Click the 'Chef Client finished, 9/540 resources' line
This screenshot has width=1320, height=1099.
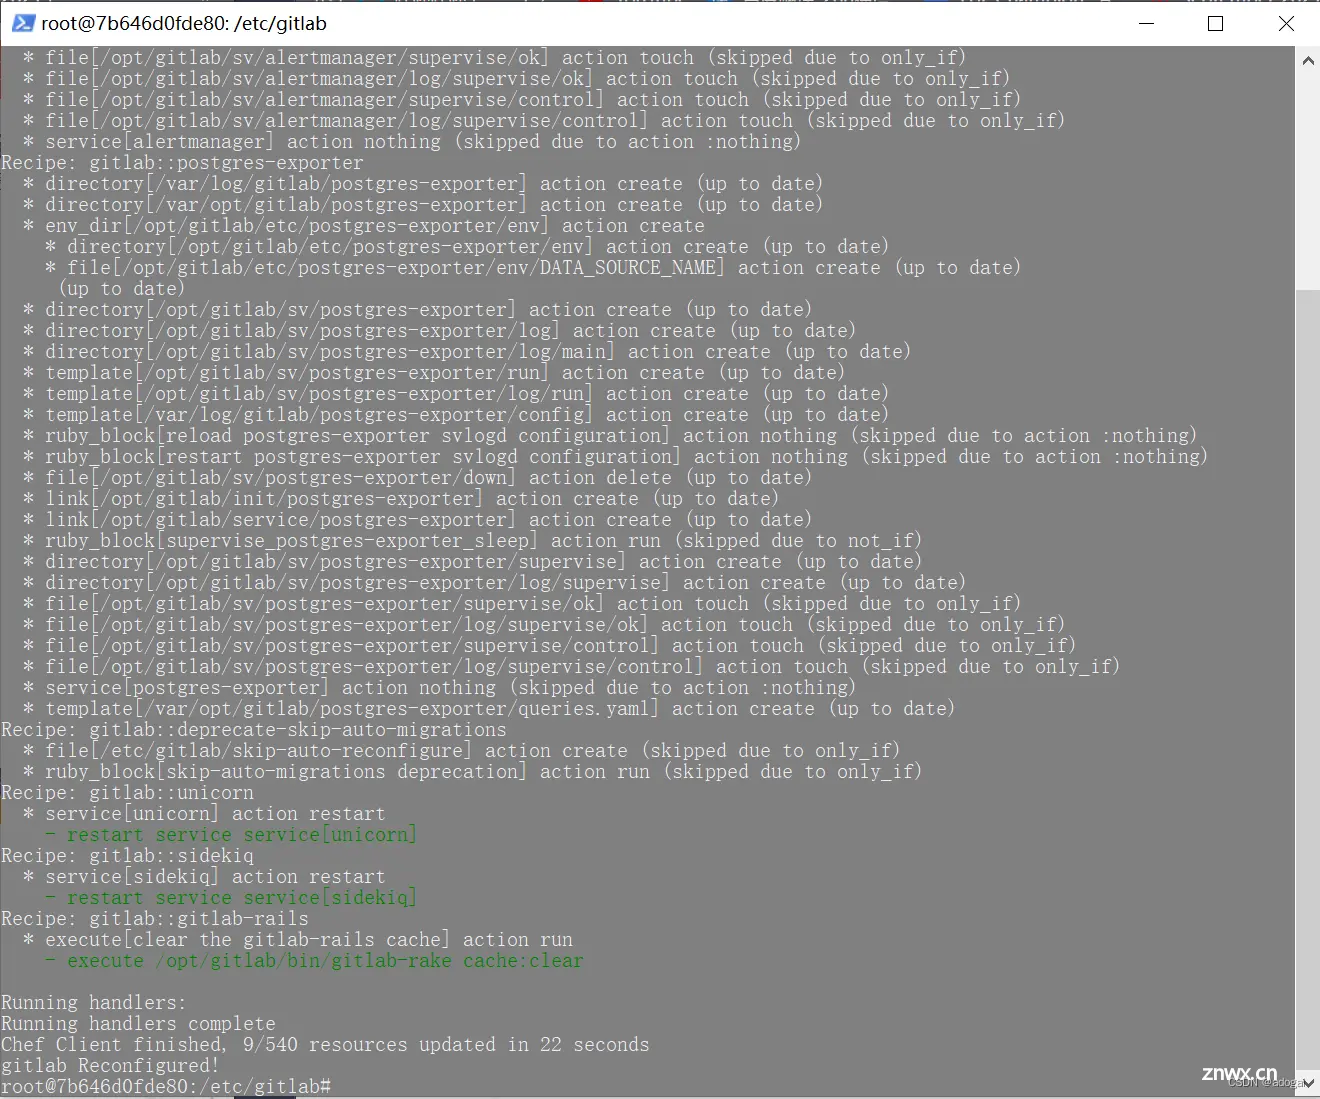325,1045
